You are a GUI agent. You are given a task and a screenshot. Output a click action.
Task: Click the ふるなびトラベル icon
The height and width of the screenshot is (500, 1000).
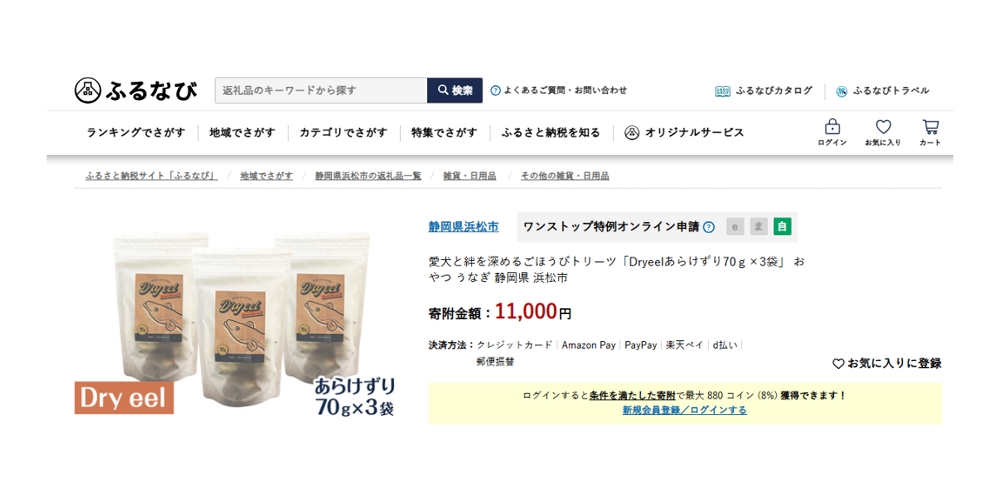pos(842,91)
